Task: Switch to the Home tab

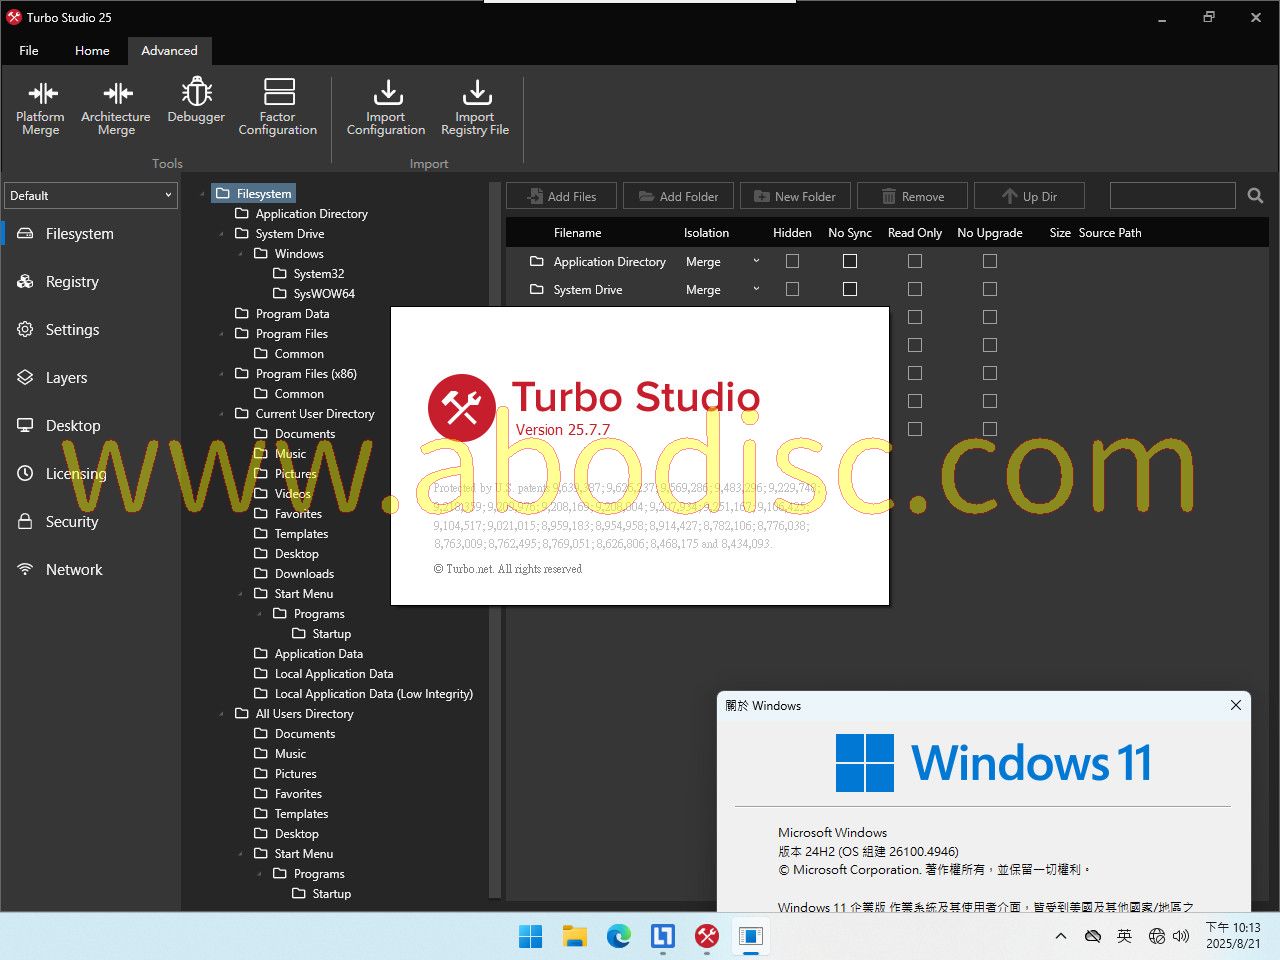Action: [x=92, y=50]
